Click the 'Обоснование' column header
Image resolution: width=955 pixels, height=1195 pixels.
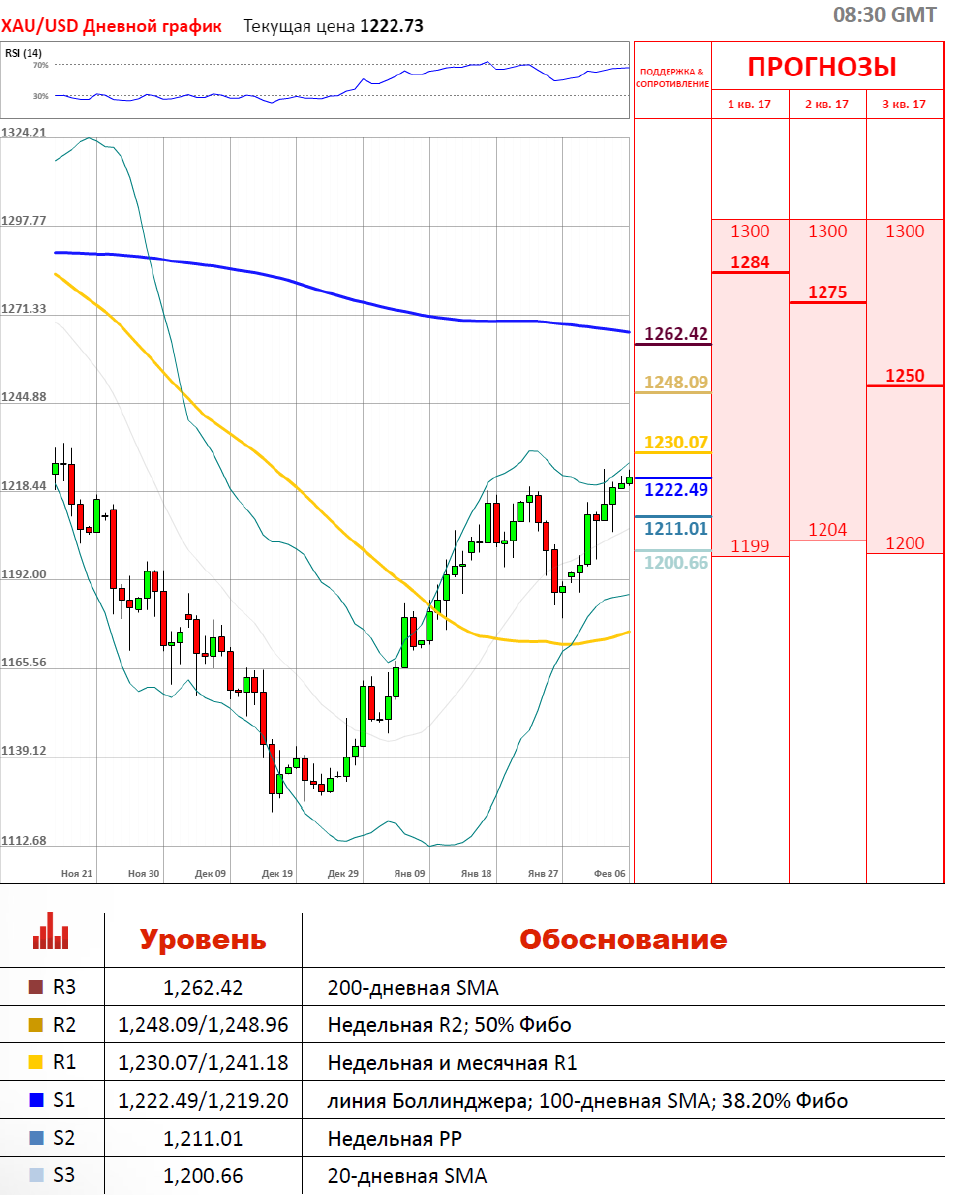[x=623, y=940]
